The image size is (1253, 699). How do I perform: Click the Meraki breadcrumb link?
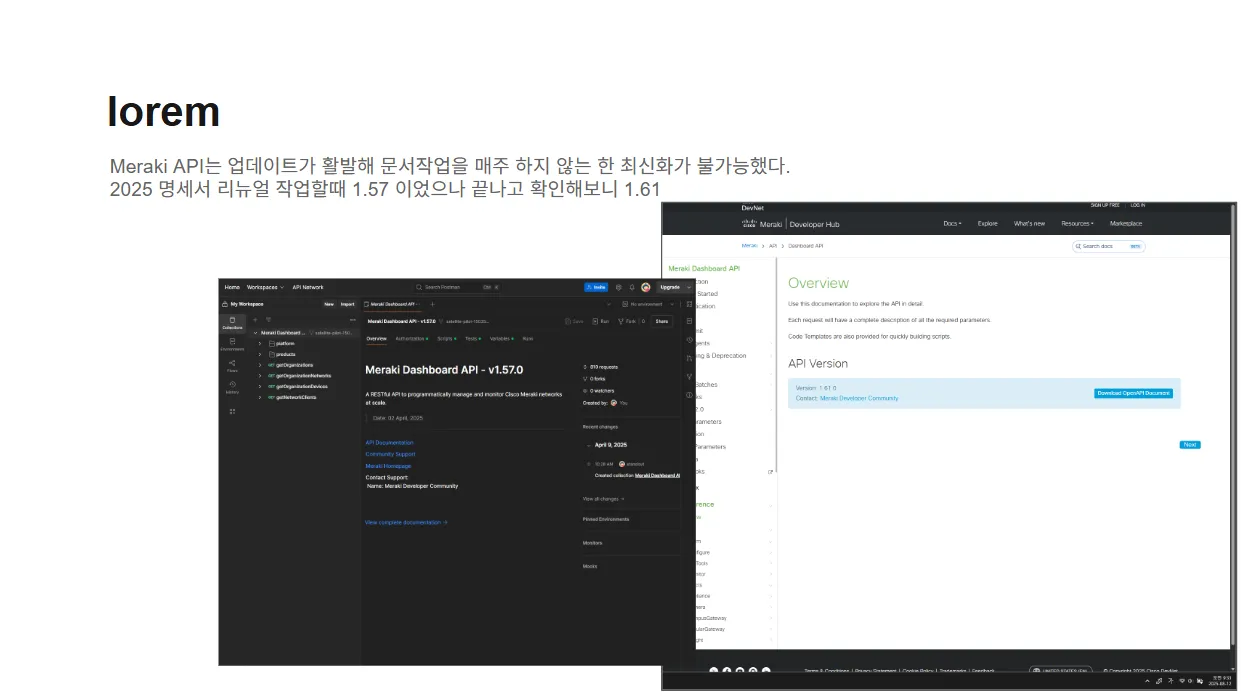[749, 245]
